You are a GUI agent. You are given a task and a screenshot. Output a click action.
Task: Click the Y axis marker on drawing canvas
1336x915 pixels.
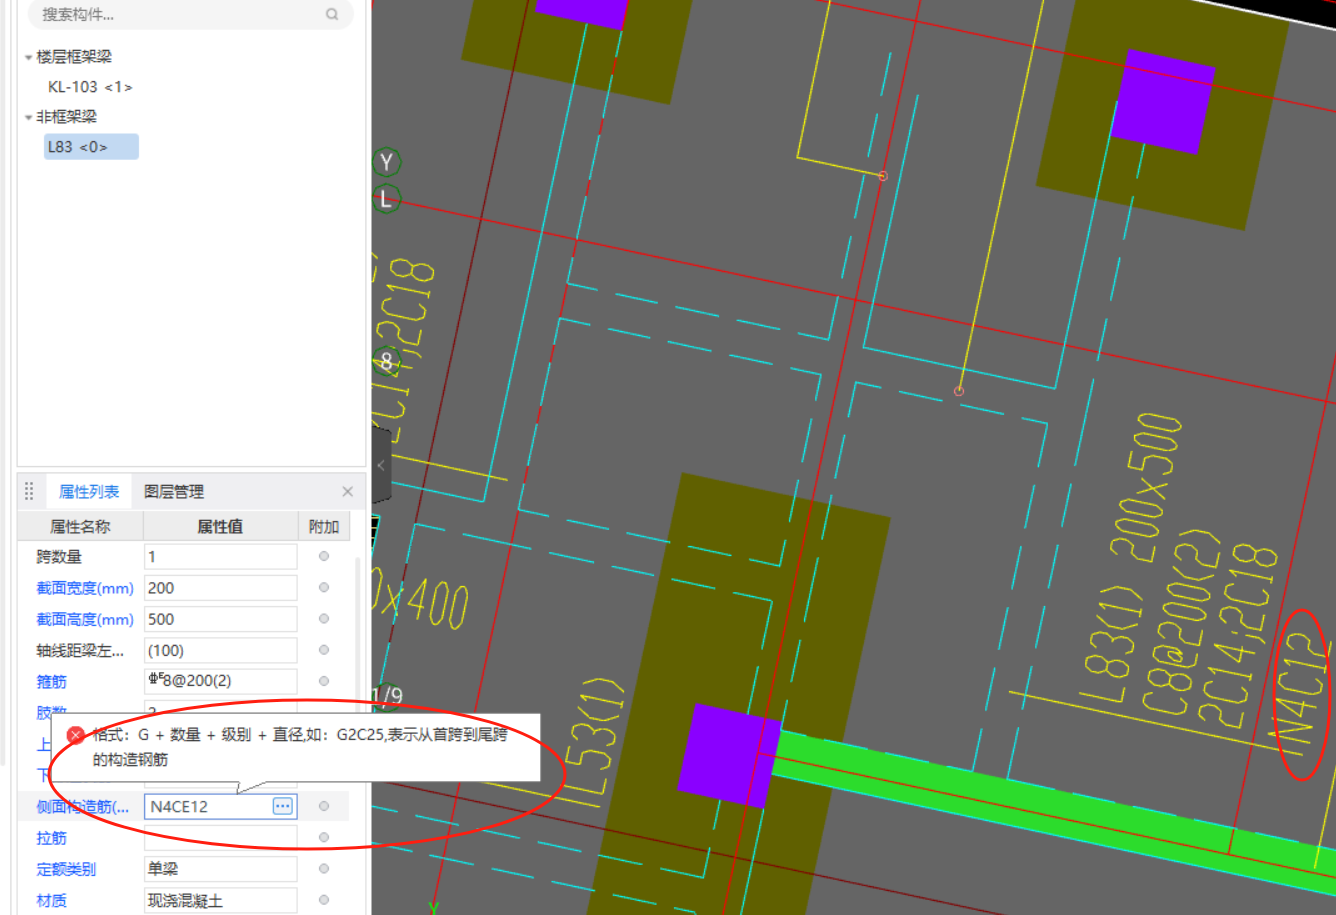click(x=386, y=162)
